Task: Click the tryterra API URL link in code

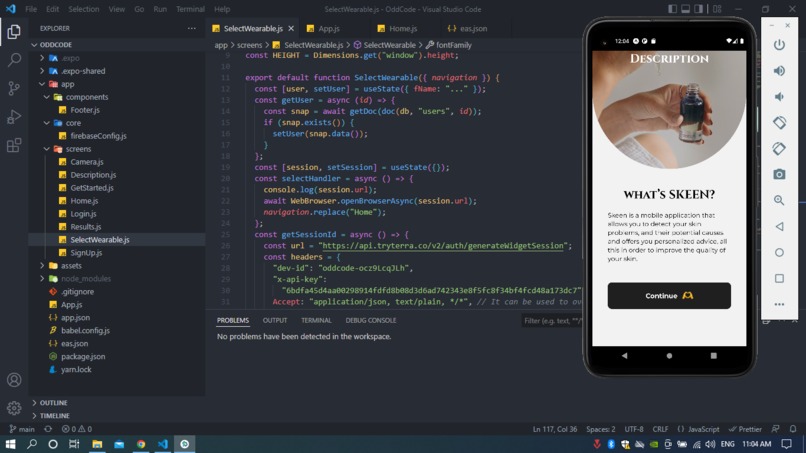Action: tap(443, 246)
